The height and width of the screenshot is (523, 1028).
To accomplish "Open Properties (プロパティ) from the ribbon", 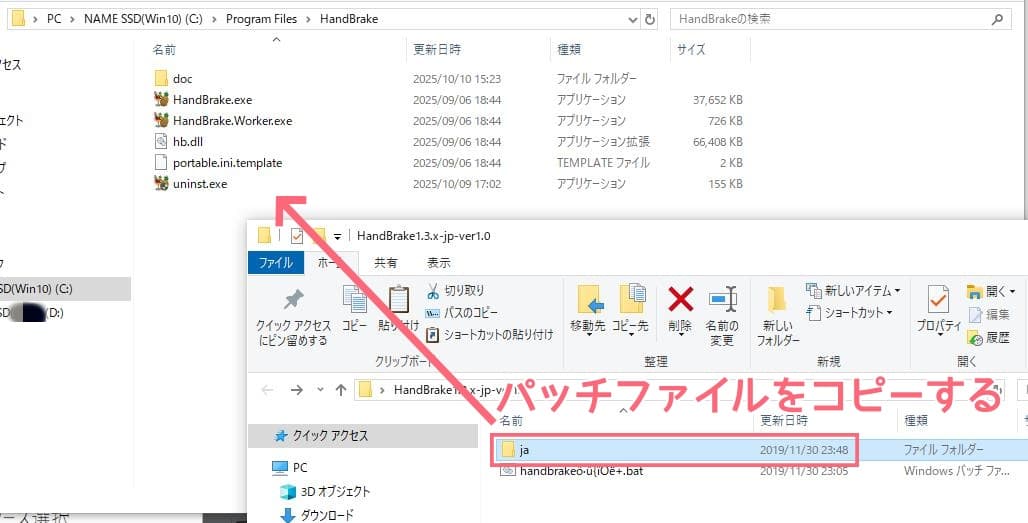I will point(938,300).
